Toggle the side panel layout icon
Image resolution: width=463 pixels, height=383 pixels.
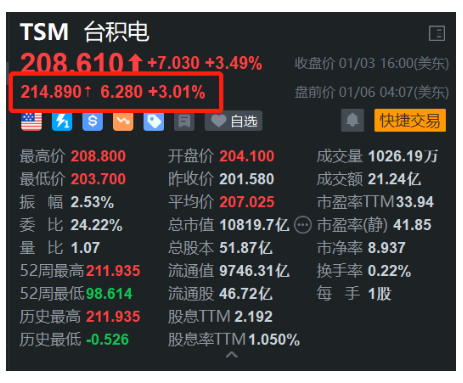tap(437, 33)
